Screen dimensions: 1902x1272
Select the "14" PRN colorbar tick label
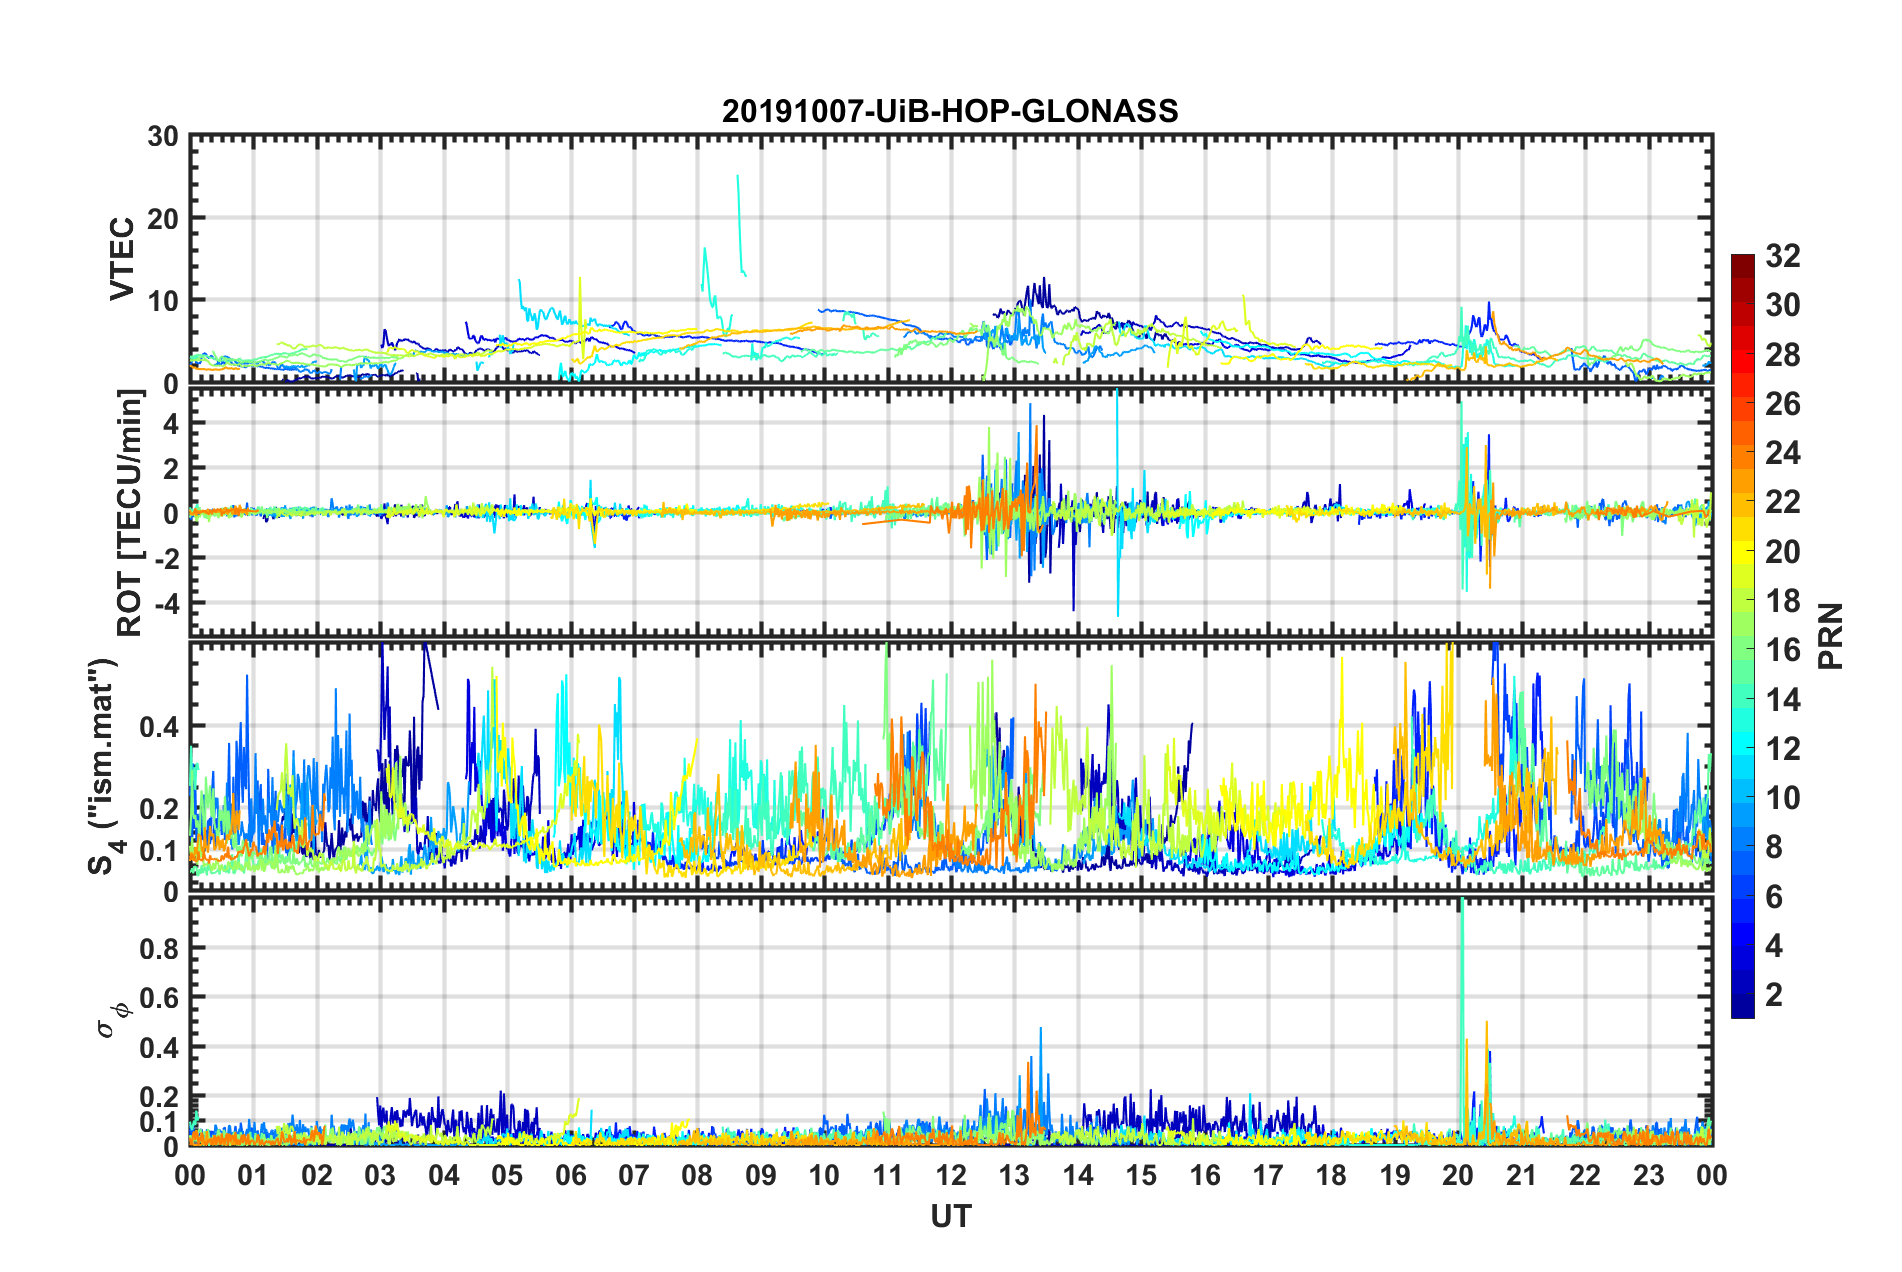tap(1782, 699)
